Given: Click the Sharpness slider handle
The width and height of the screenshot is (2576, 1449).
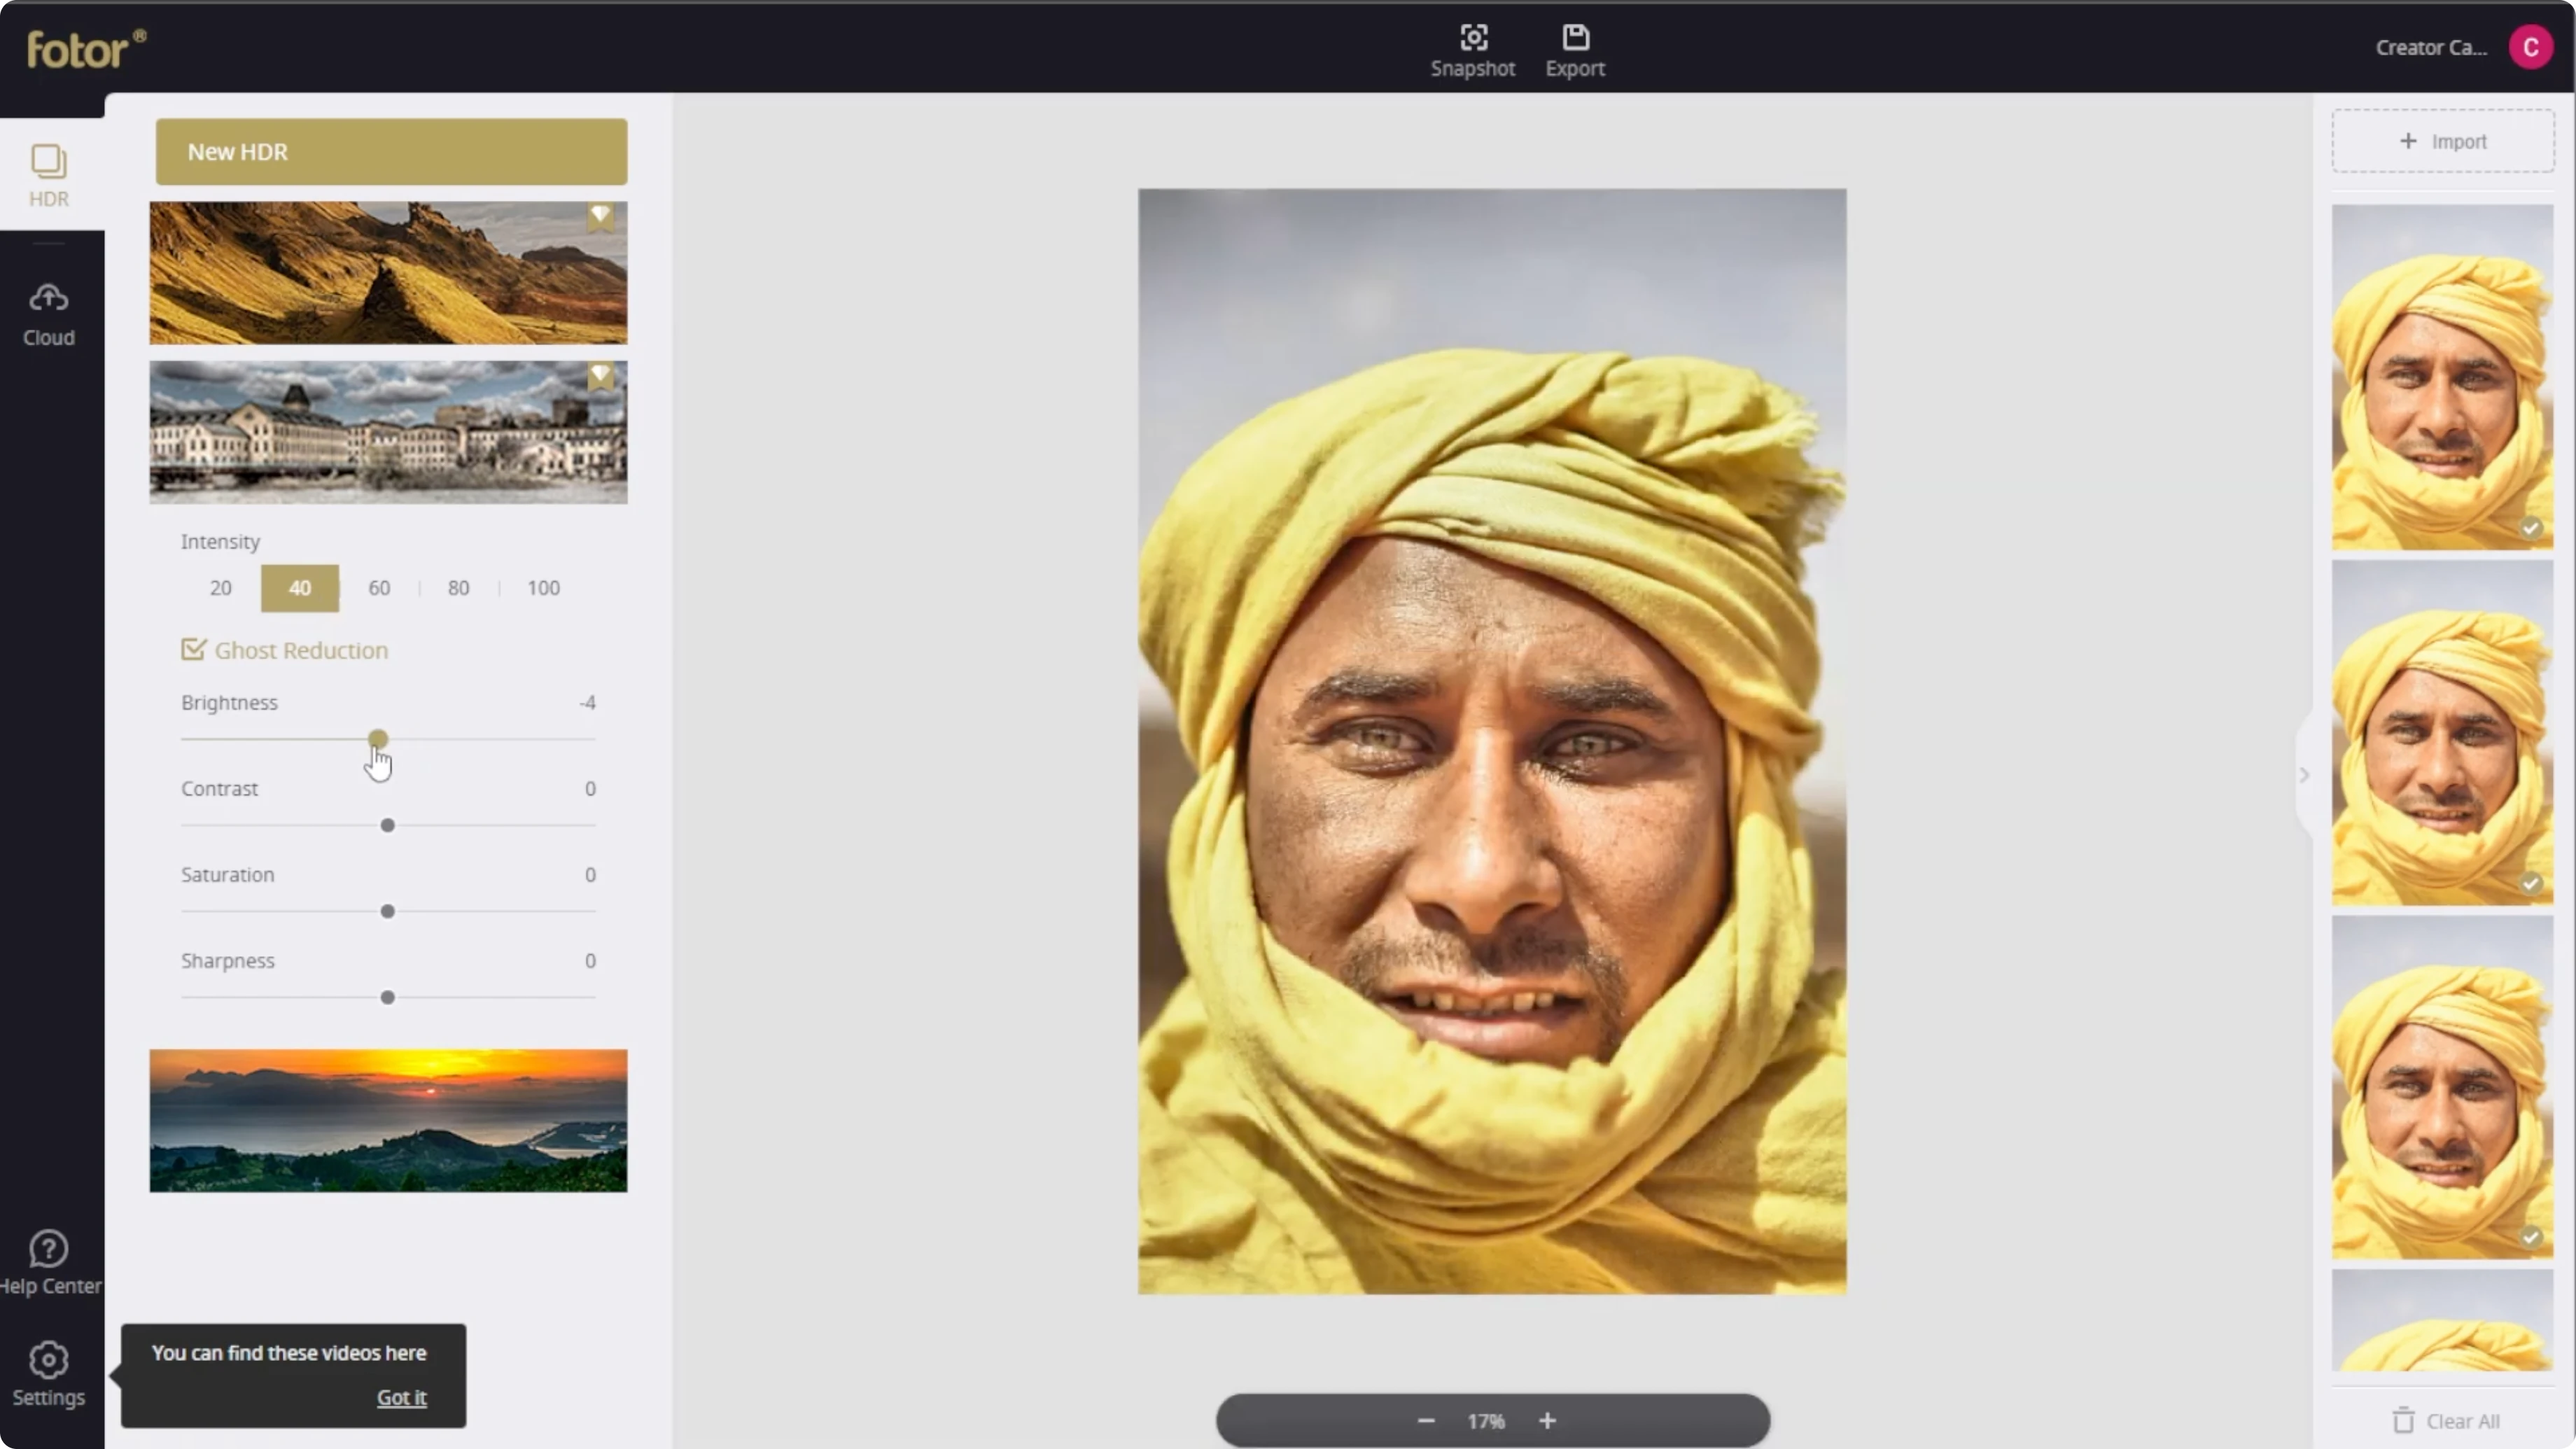Looking at the screenshot, I should (387, 998).
